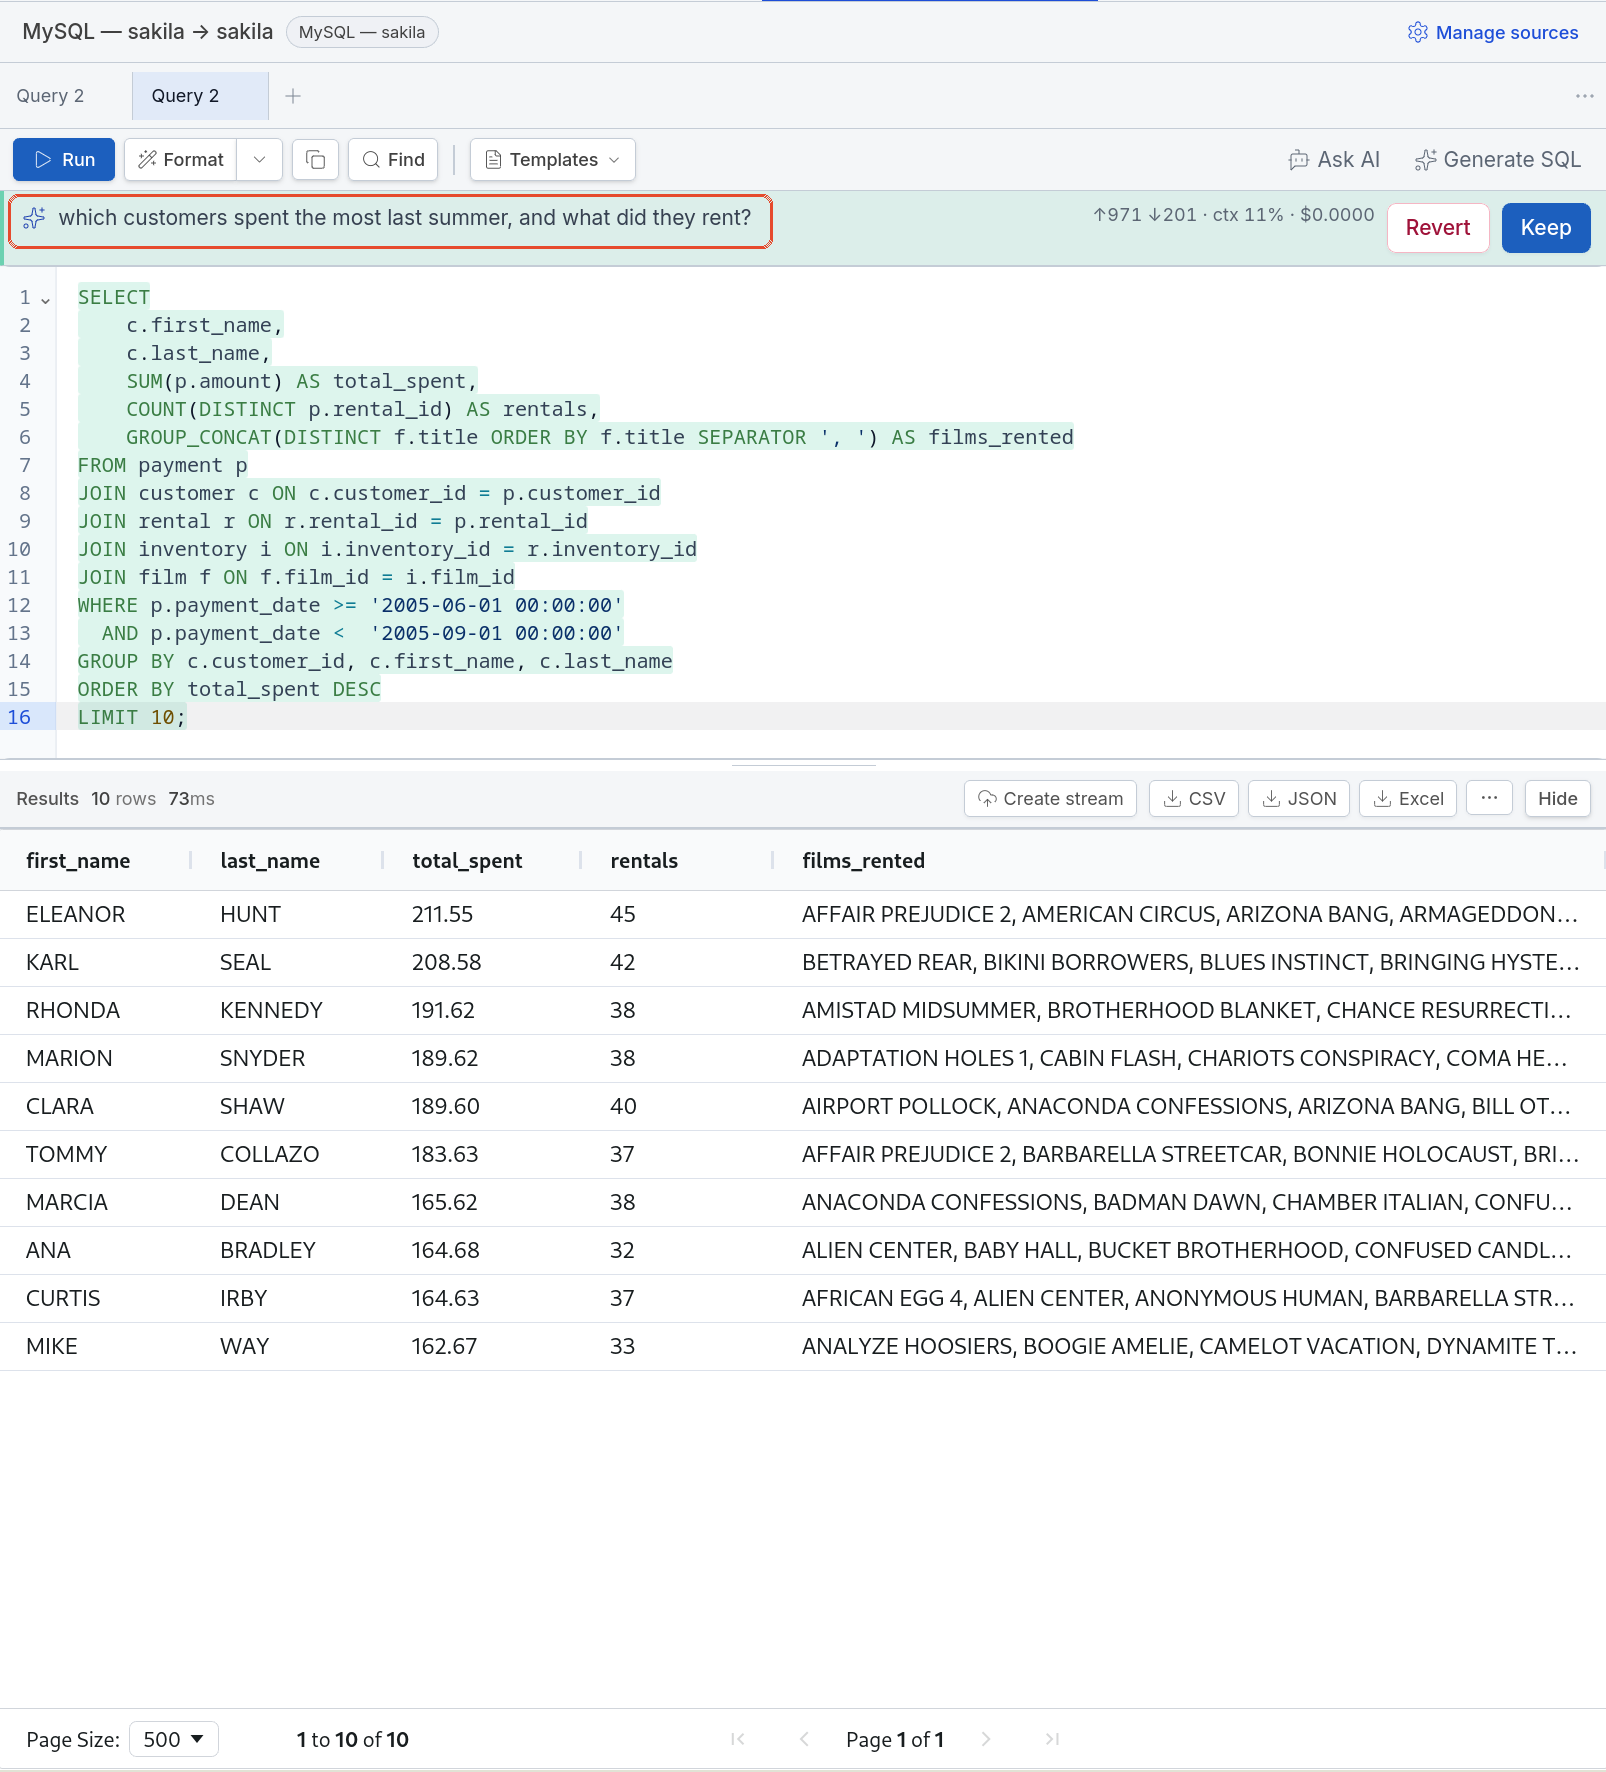Open the Format options dropdown arrow

260,160
